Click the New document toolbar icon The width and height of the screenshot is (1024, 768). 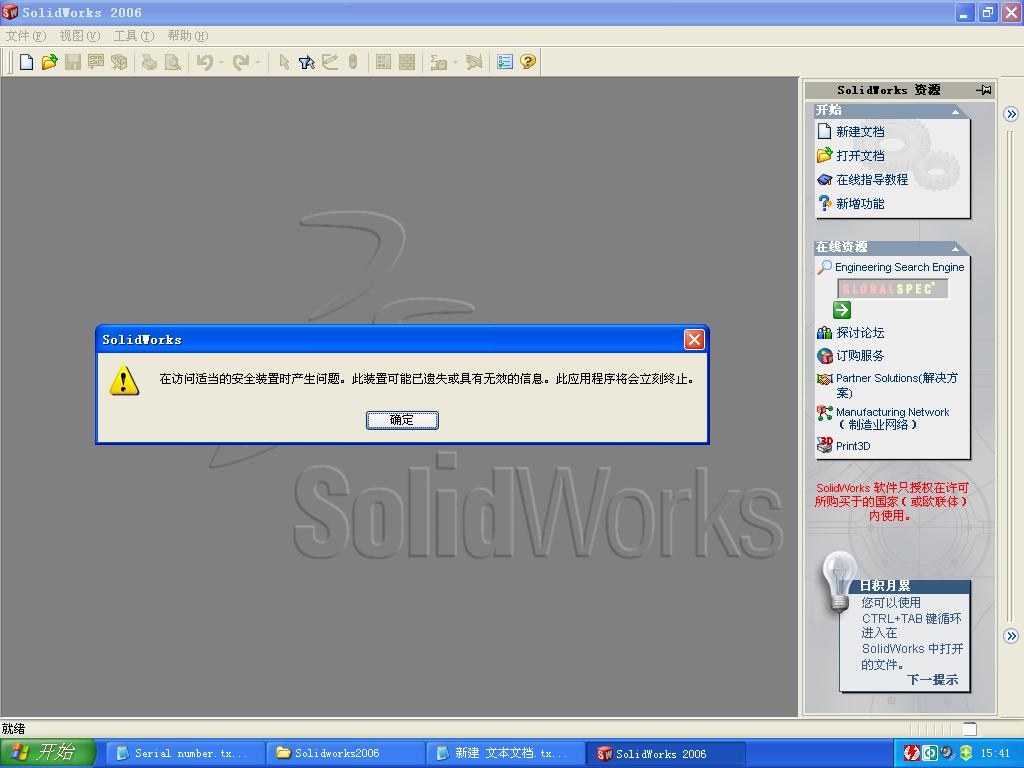26,62
